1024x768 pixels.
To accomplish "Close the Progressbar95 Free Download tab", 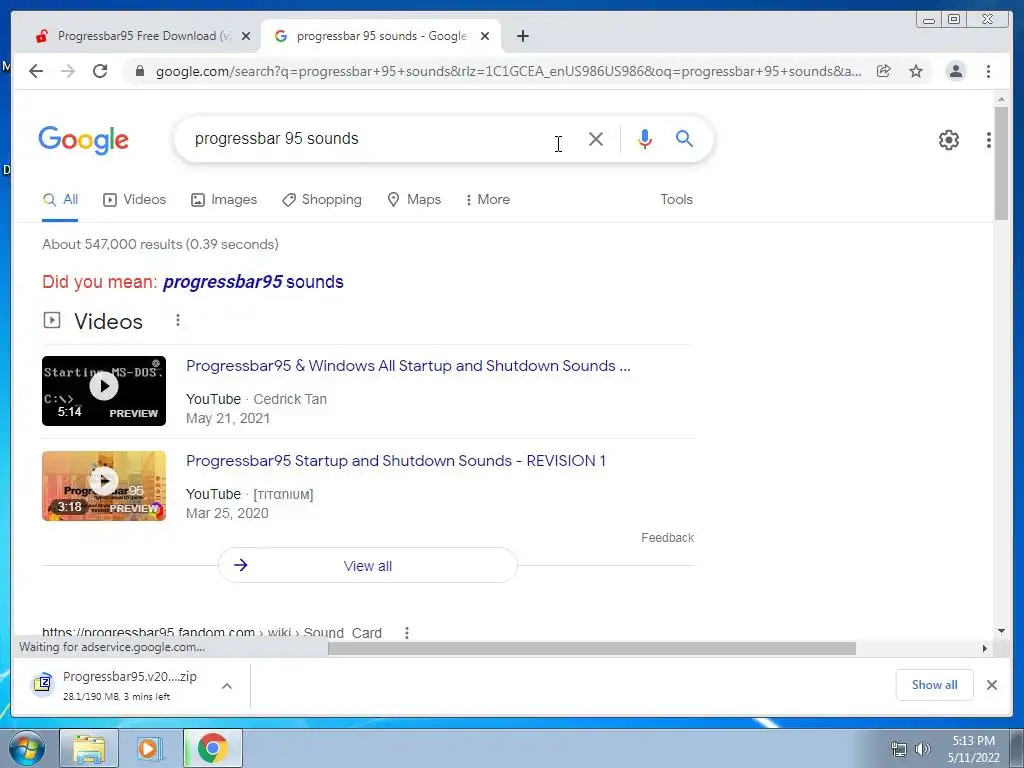I will coord(246,36).
